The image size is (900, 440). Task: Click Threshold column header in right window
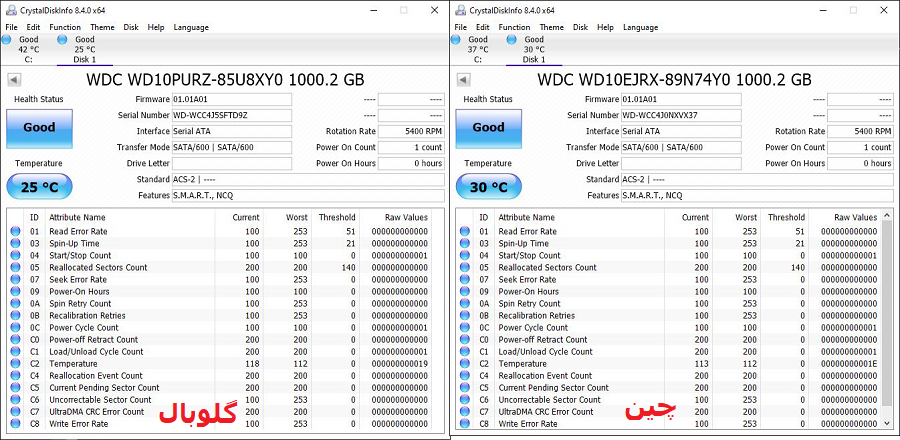coord(786,217)
